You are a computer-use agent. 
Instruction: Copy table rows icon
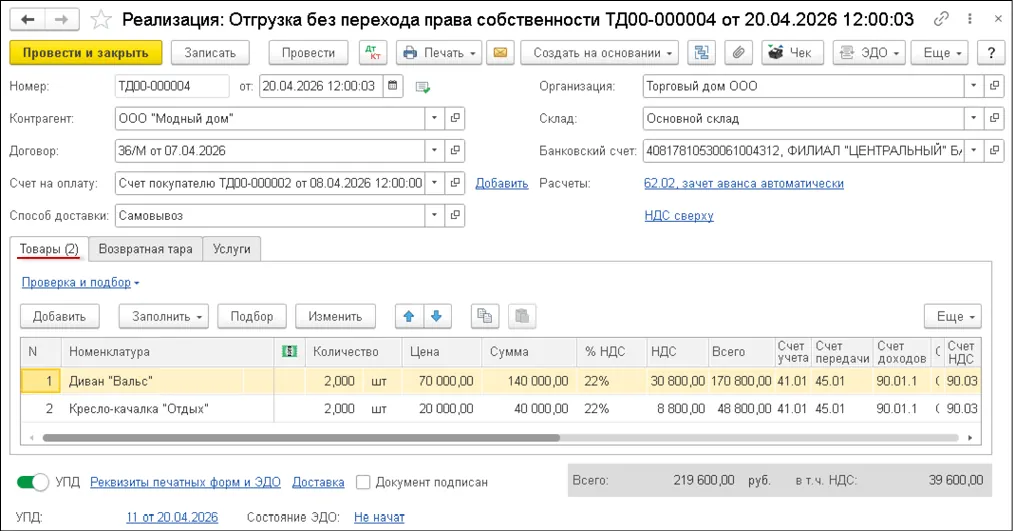click(x=485, y=316)
